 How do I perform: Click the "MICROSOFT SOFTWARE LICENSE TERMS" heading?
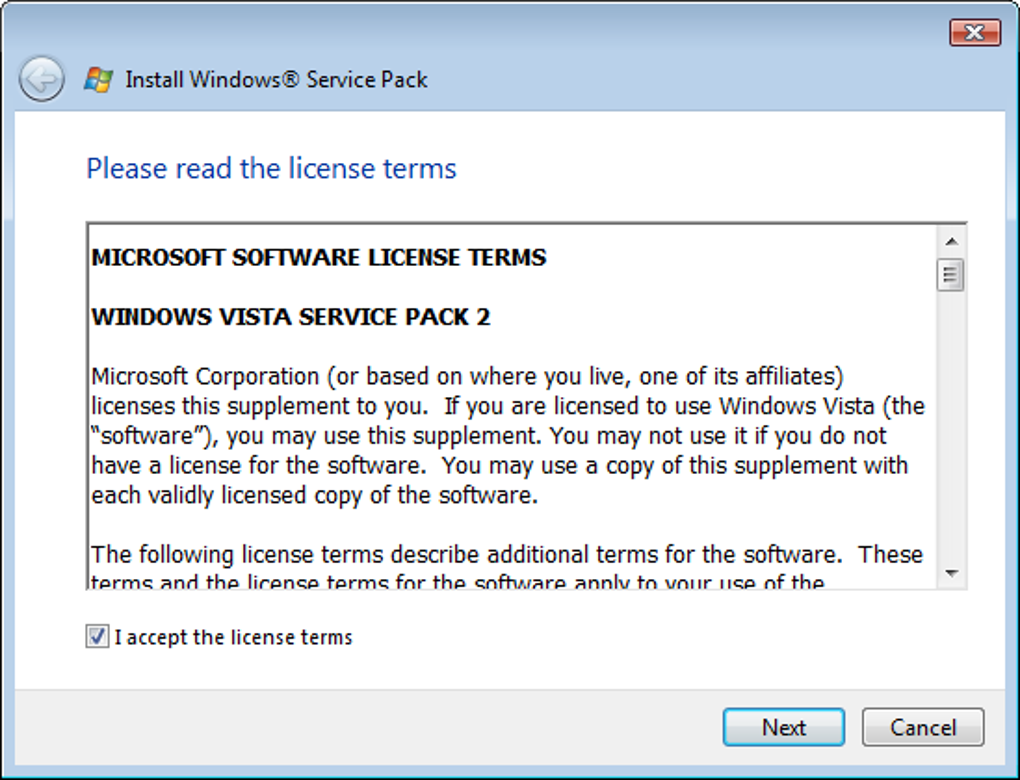pyautogui.click(x=319, y=257)
